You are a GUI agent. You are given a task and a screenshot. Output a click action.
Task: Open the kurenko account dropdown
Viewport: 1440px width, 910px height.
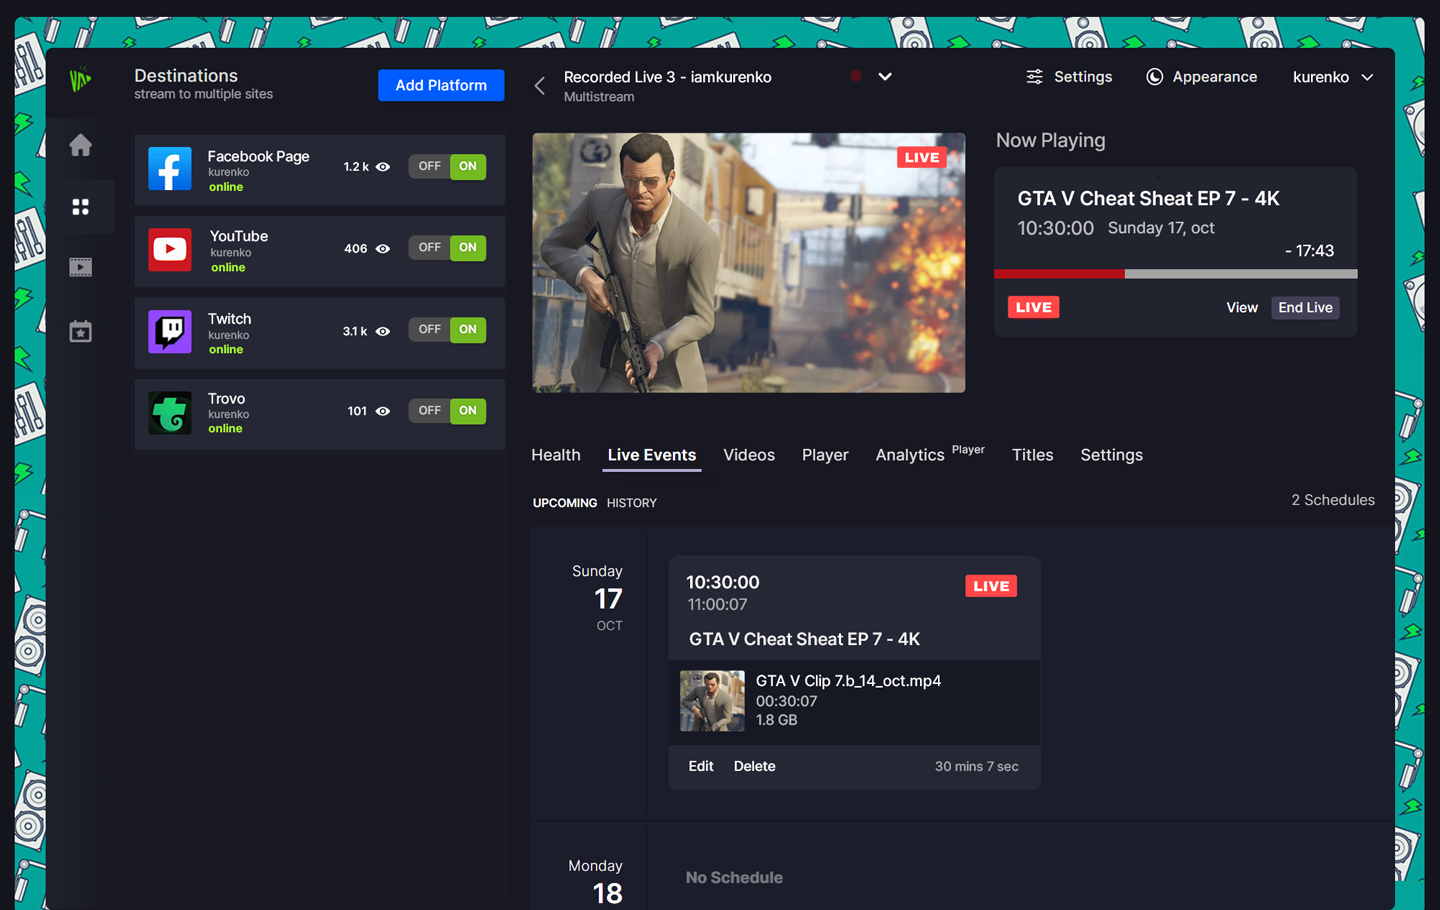coord(1333,77)
